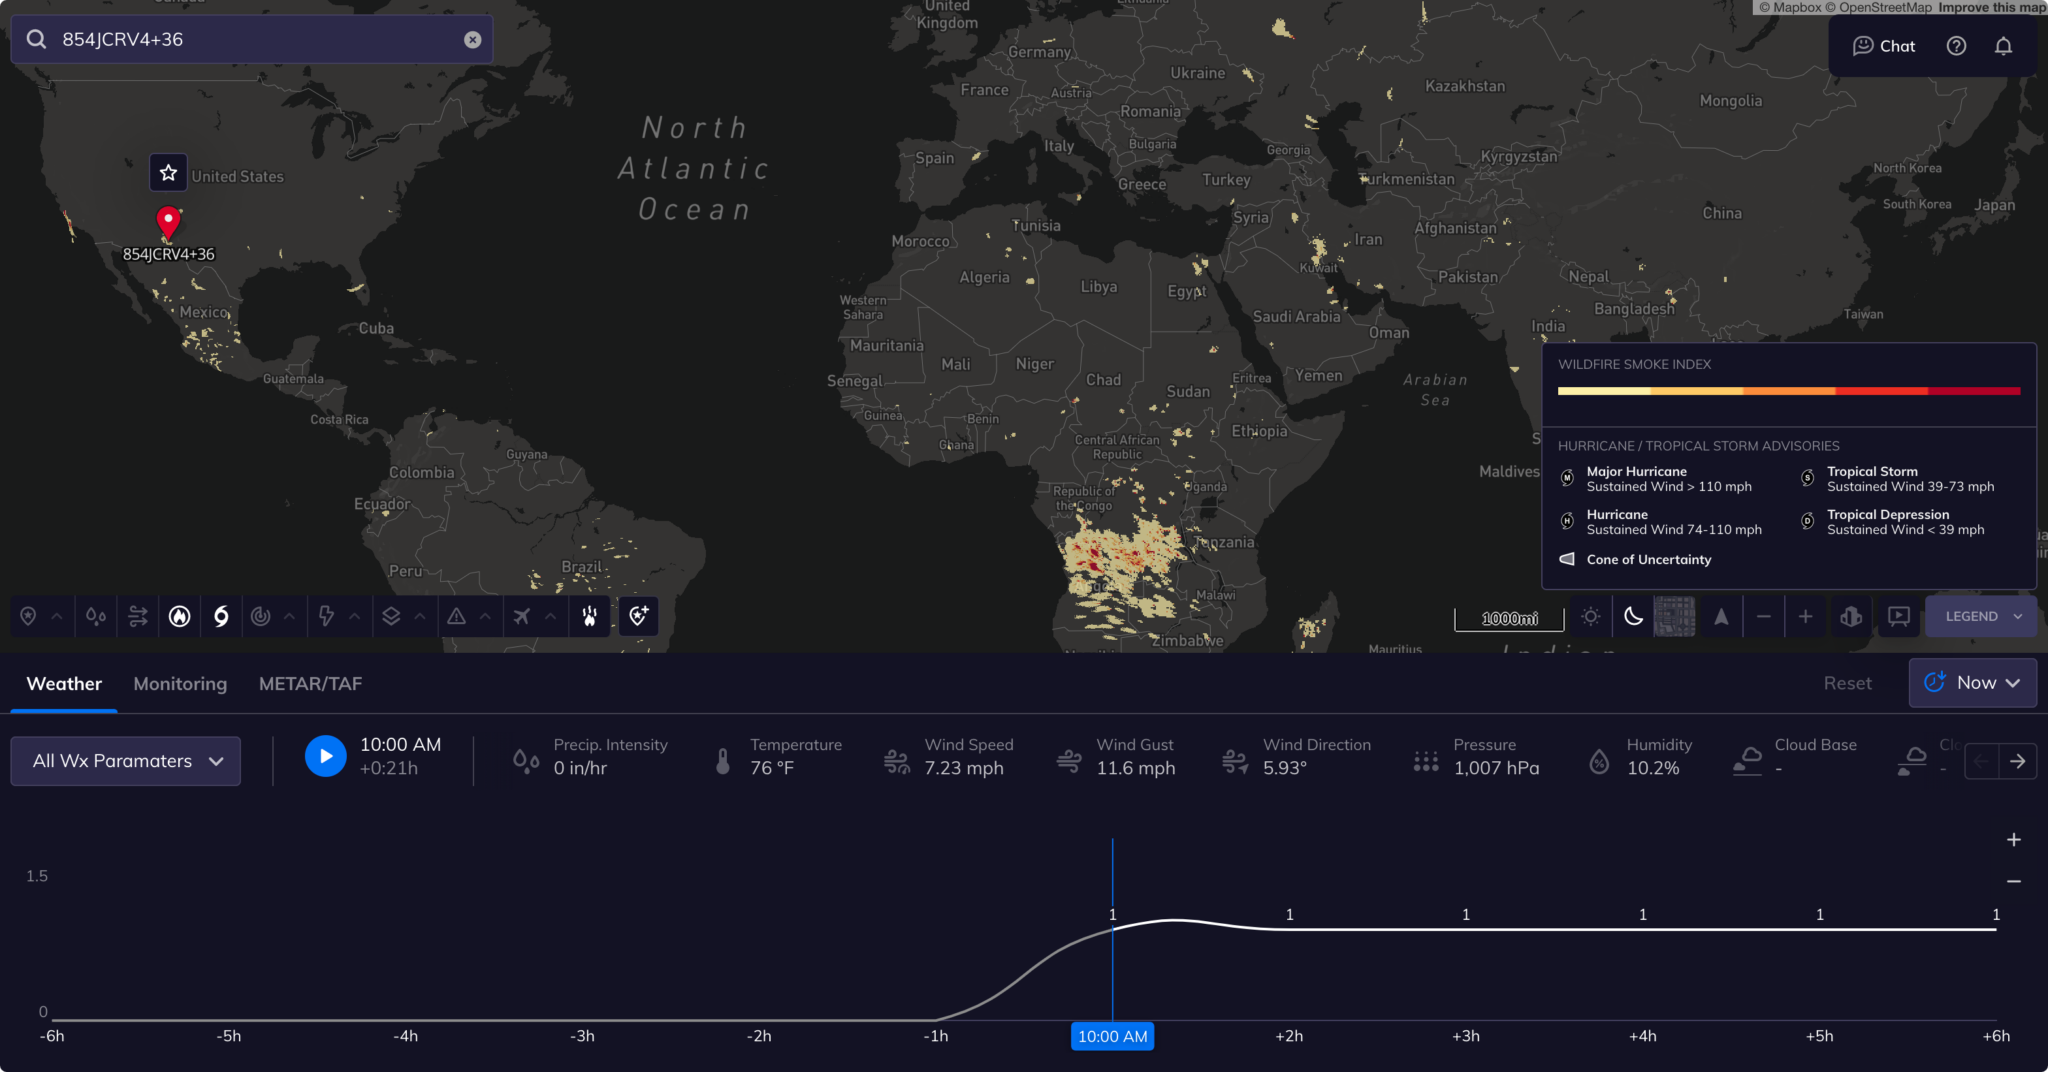Open the 3D buildings view icon

pyautogui.click(x=1850, y=617)
